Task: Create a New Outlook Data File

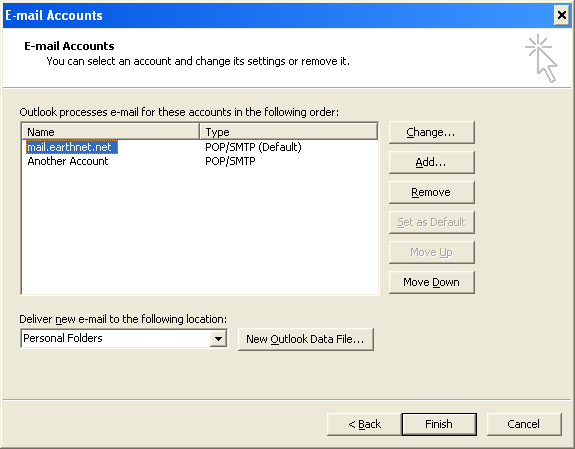Action: pos(306,339)
